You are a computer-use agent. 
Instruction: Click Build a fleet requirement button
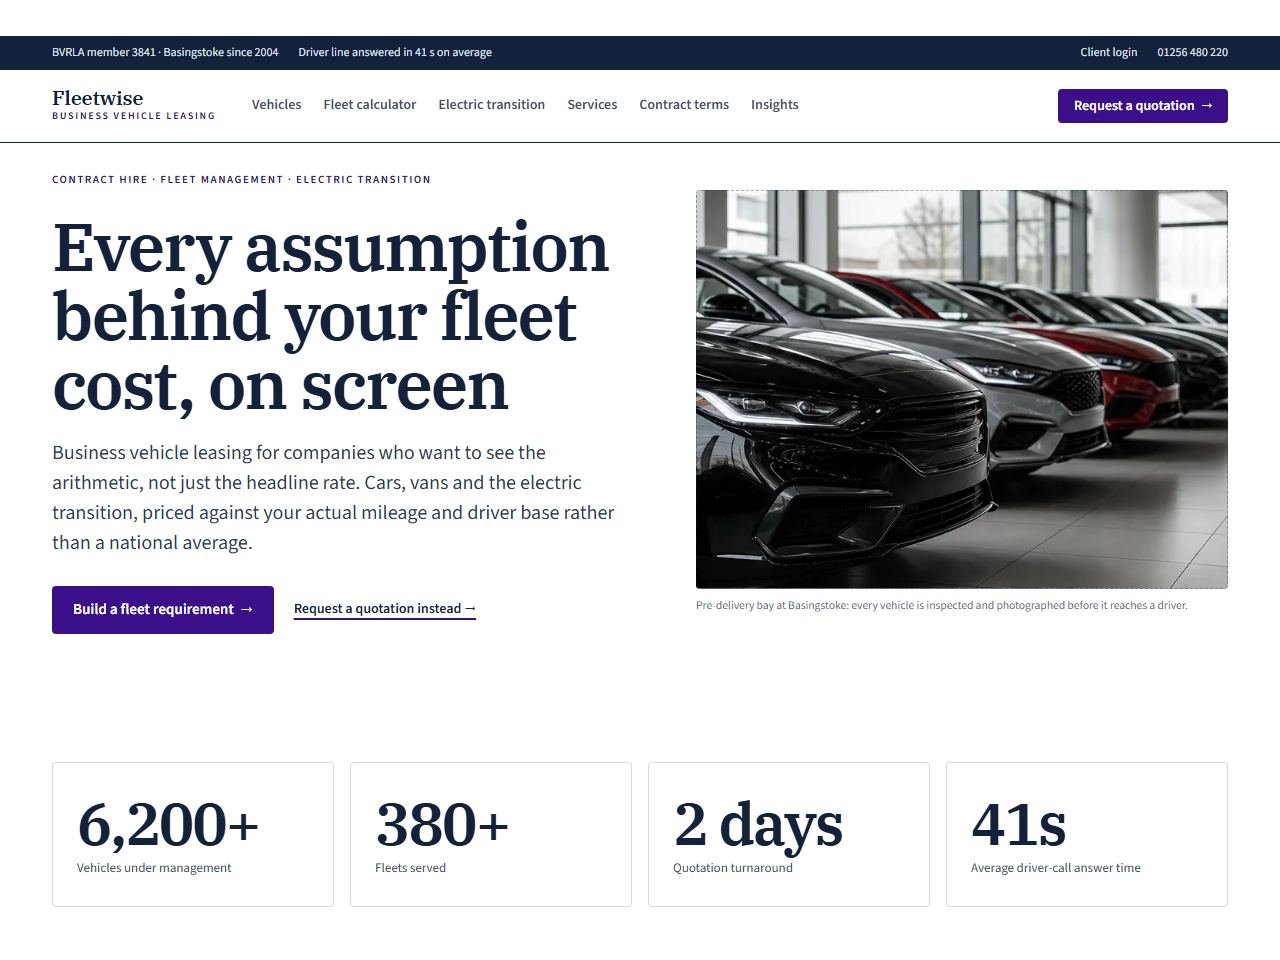[x=163, y=610]
